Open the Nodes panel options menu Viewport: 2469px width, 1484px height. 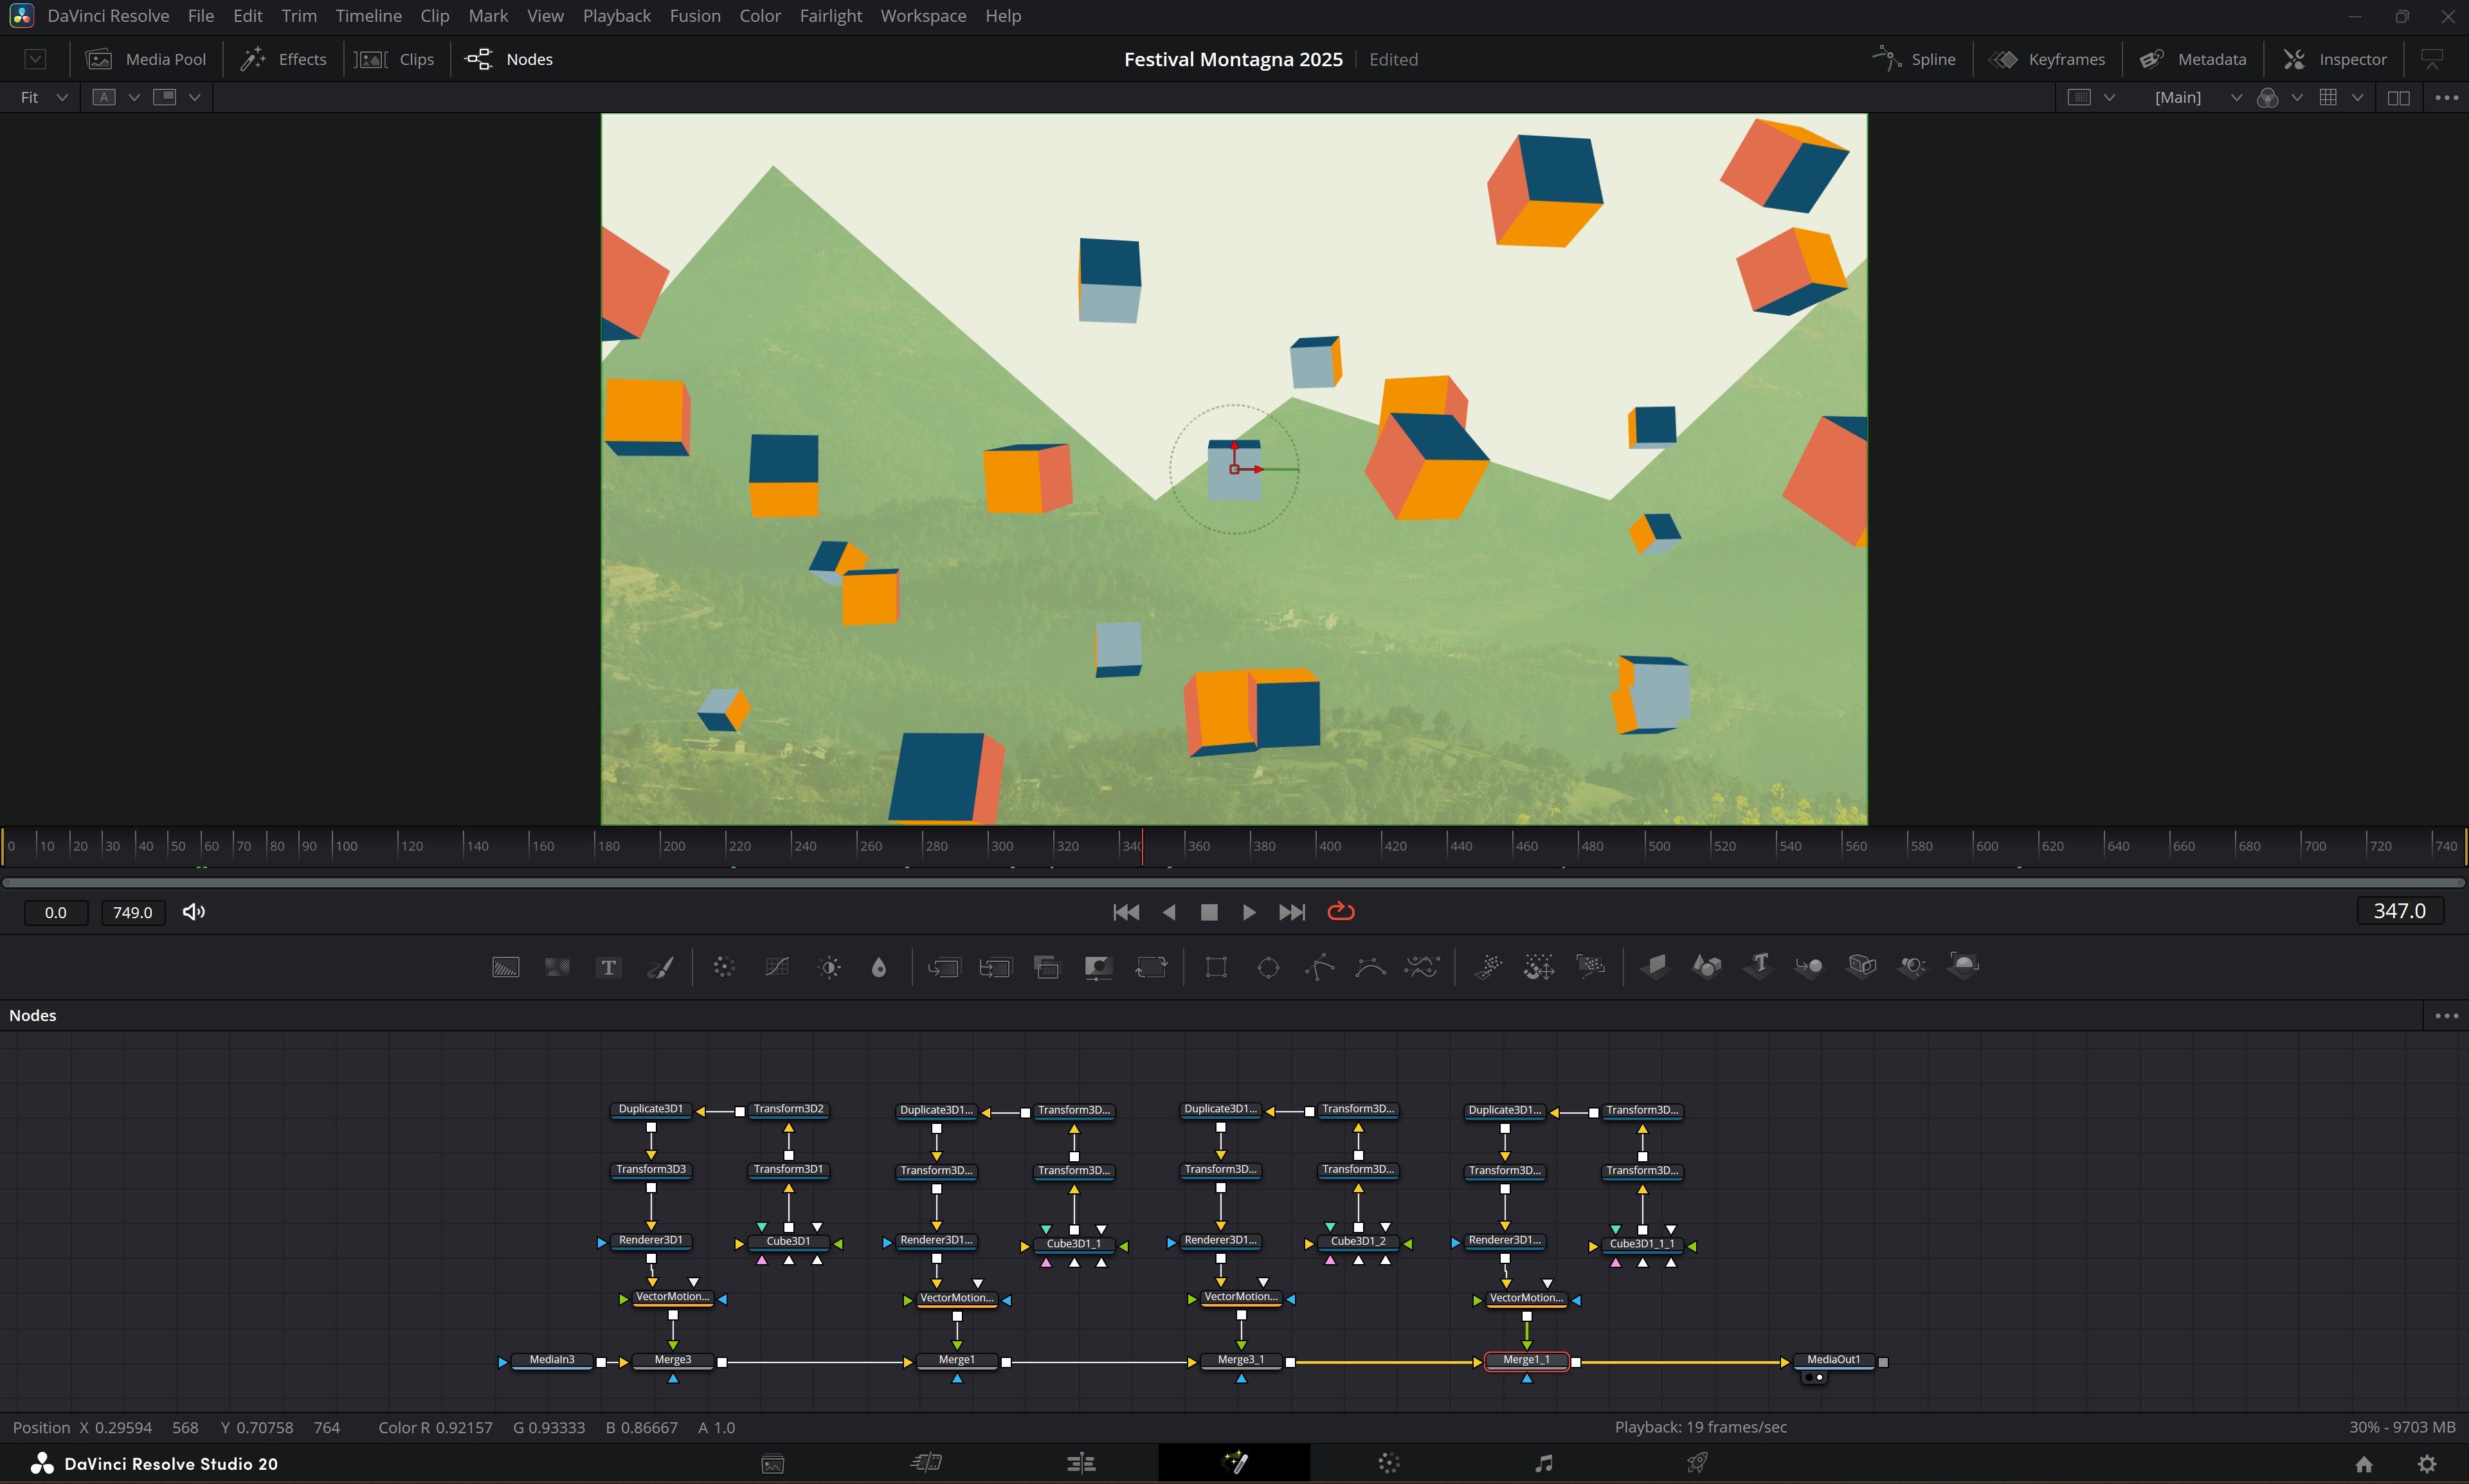(2446, 1015)
